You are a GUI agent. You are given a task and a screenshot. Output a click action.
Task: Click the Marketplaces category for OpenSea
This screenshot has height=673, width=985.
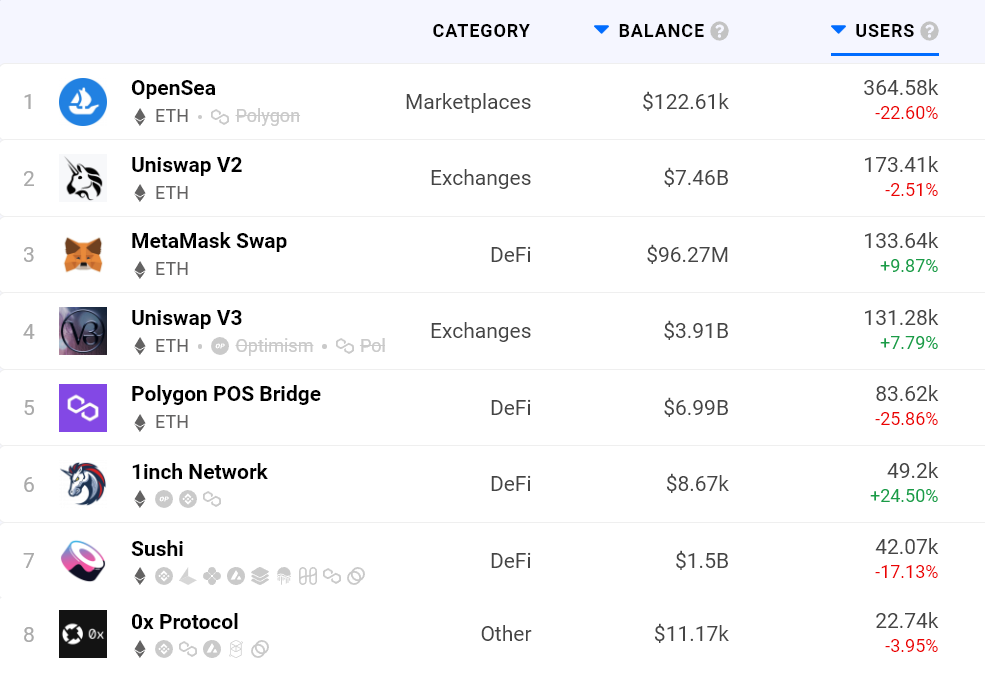click(468, 102)
